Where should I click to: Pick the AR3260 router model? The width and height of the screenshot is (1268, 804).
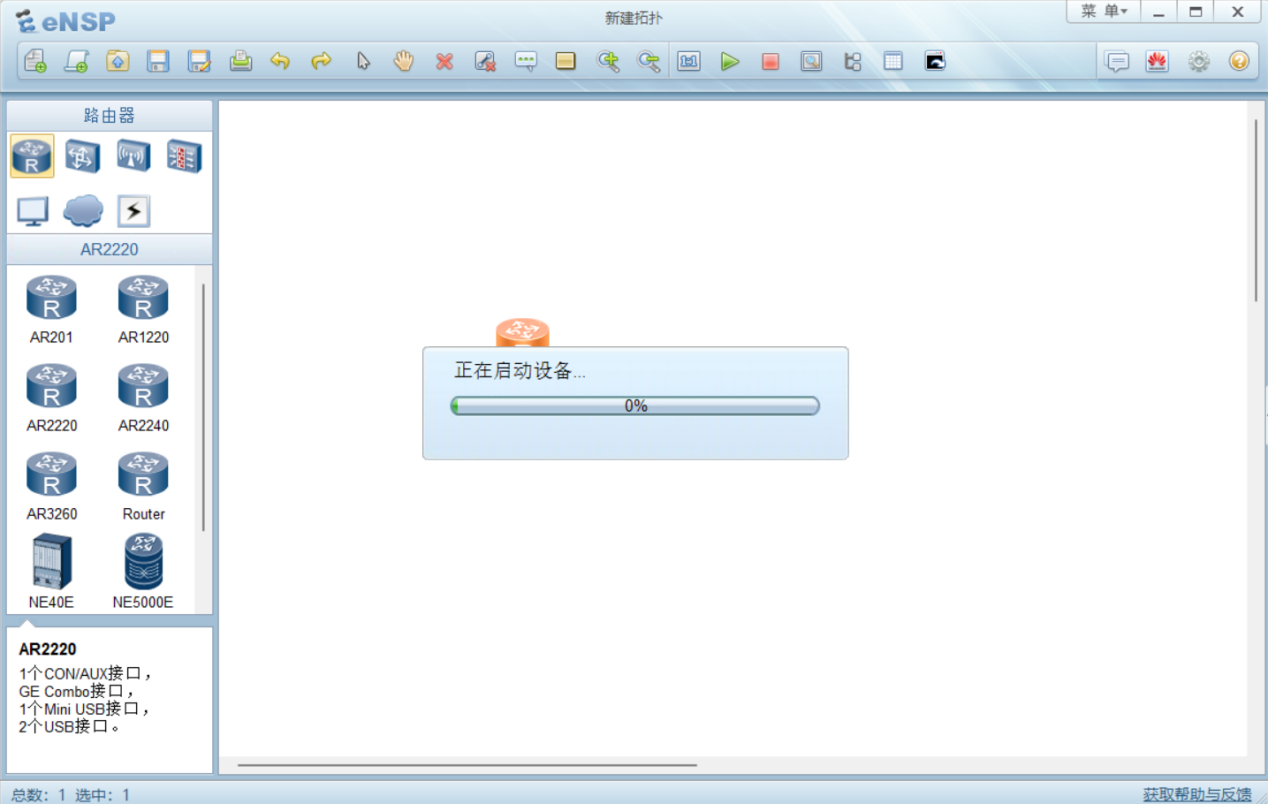[x=51, y=487]
